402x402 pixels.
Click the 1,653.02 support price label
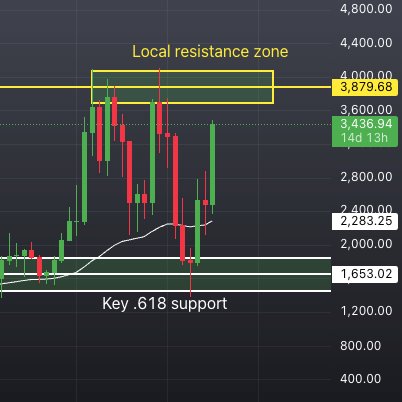[x=365, y=274]
